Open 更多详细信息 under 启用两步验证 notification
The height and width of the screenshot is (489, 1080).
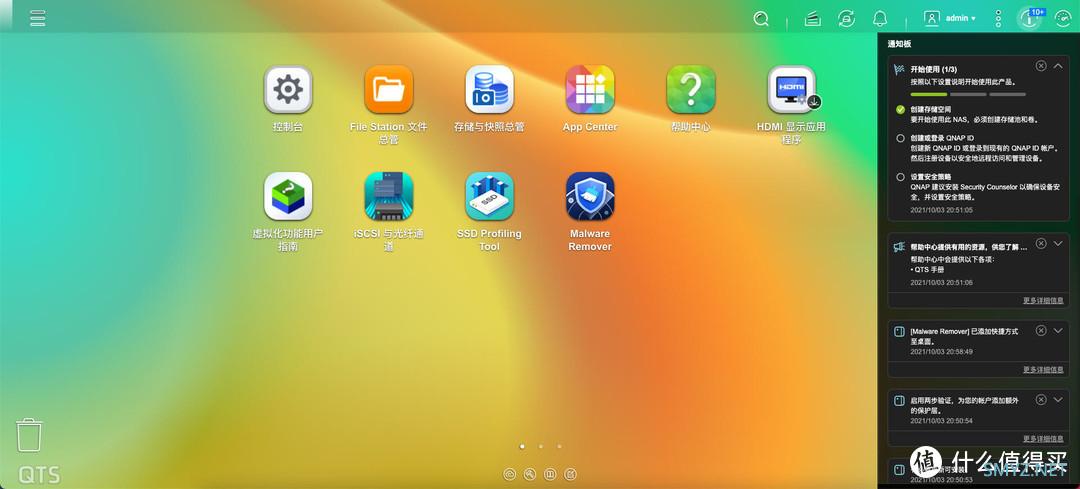(1043, 439)
